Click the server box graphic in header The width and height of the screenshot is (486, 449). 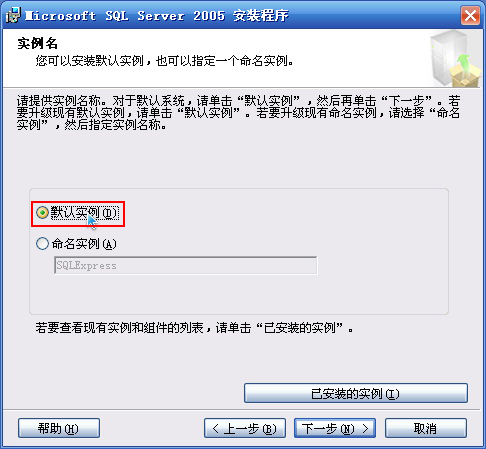pos(455,59)
